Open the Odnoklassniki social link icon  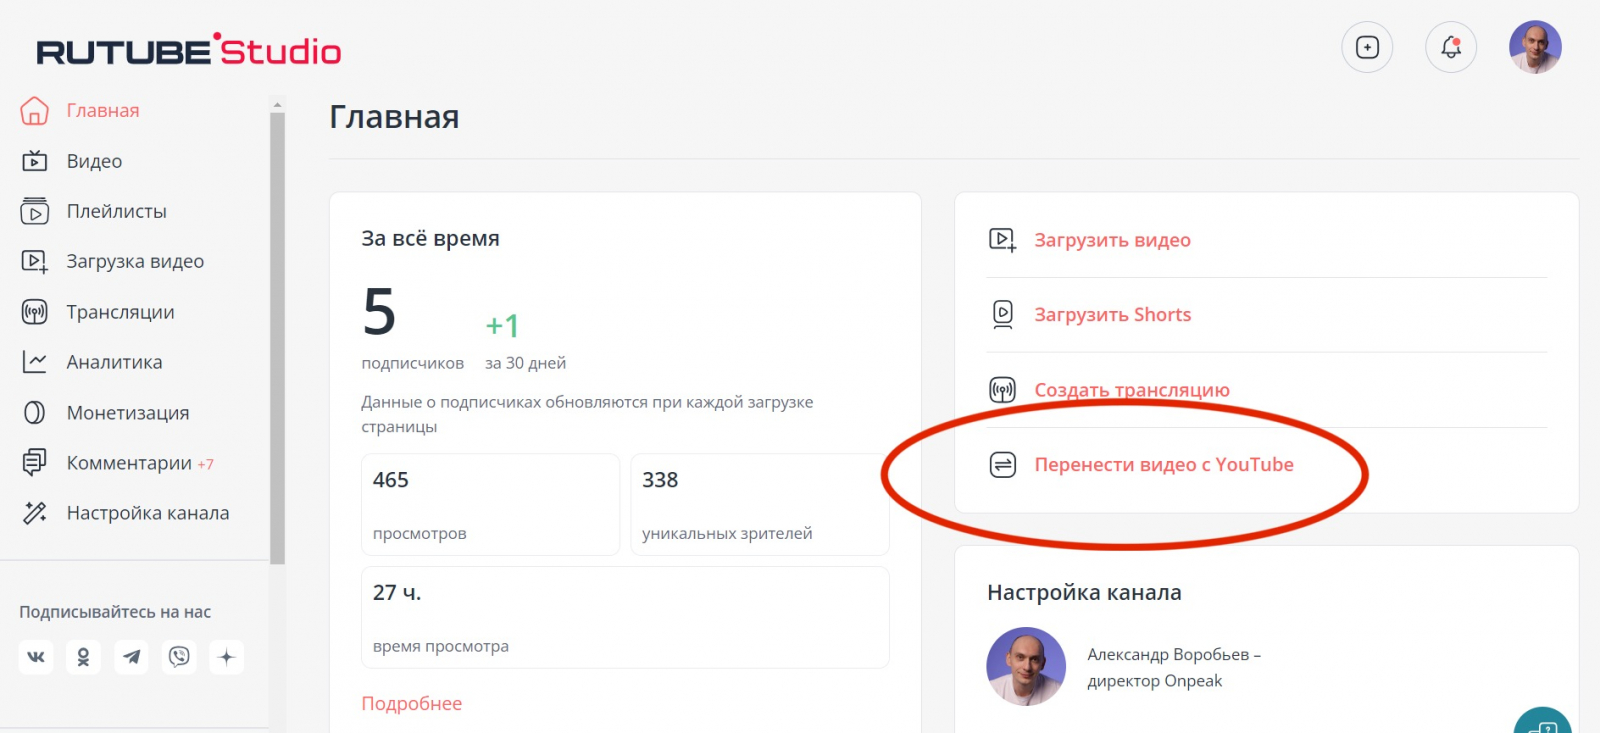tap(83, 657)
